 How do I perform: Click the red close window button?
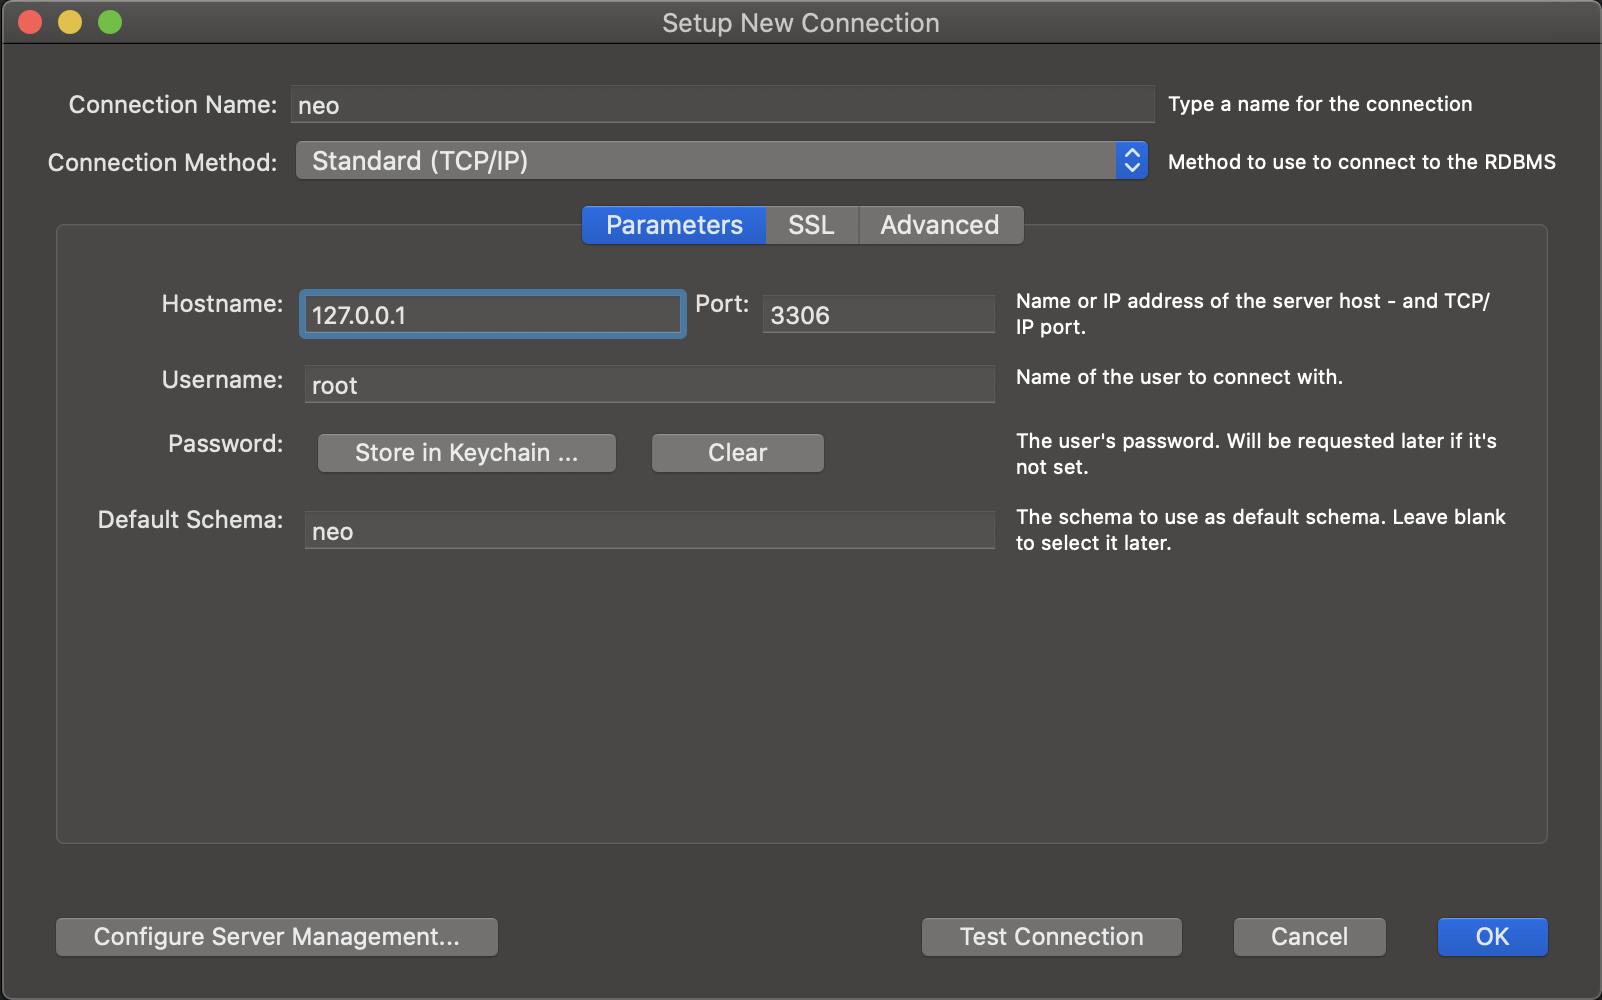30,22
